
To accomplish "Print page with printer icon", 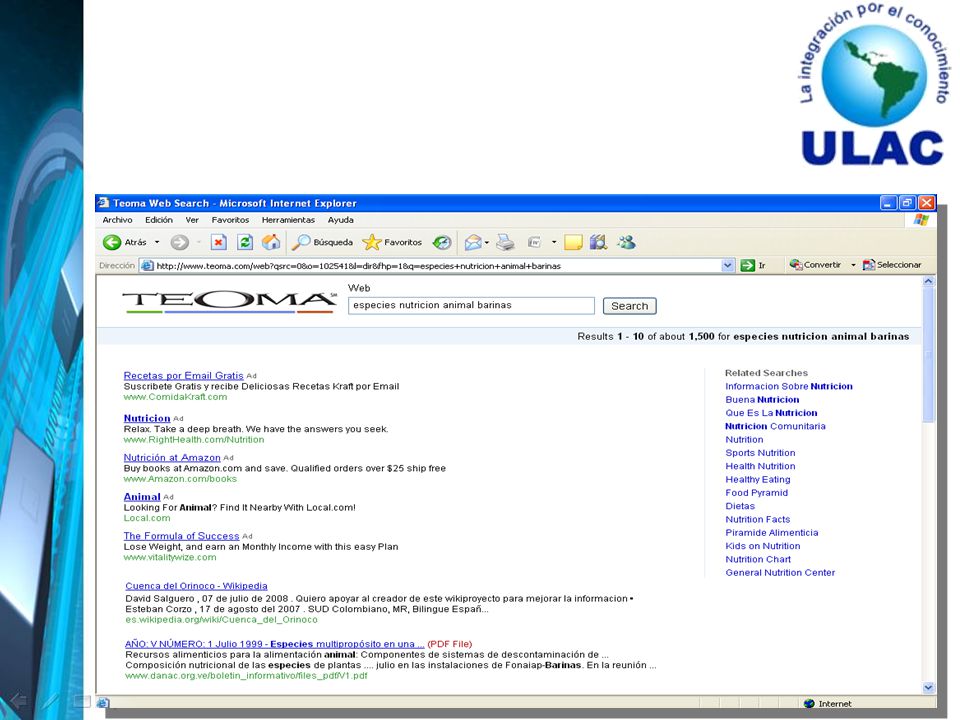I will (x=505, y=242).
